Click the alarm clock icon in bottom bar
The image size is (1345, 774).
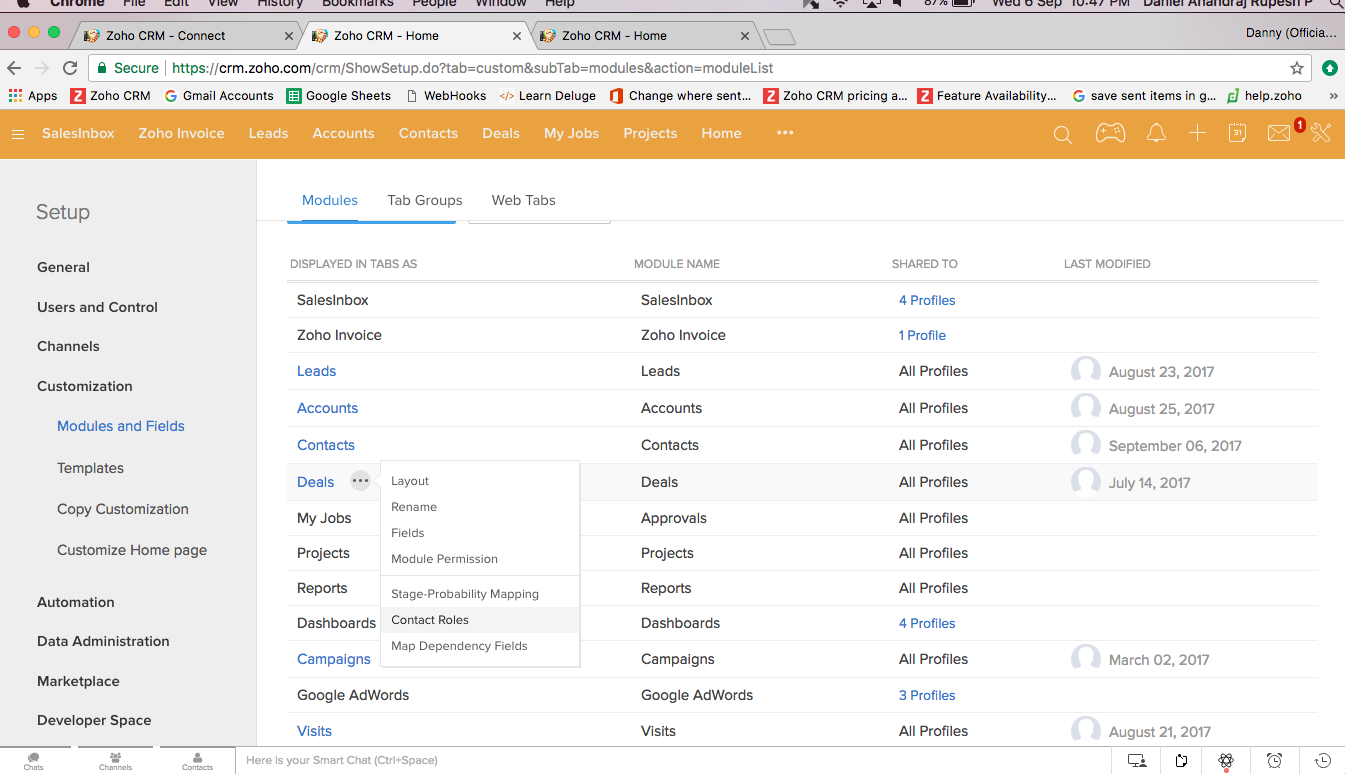click(x=1274, y=760)
